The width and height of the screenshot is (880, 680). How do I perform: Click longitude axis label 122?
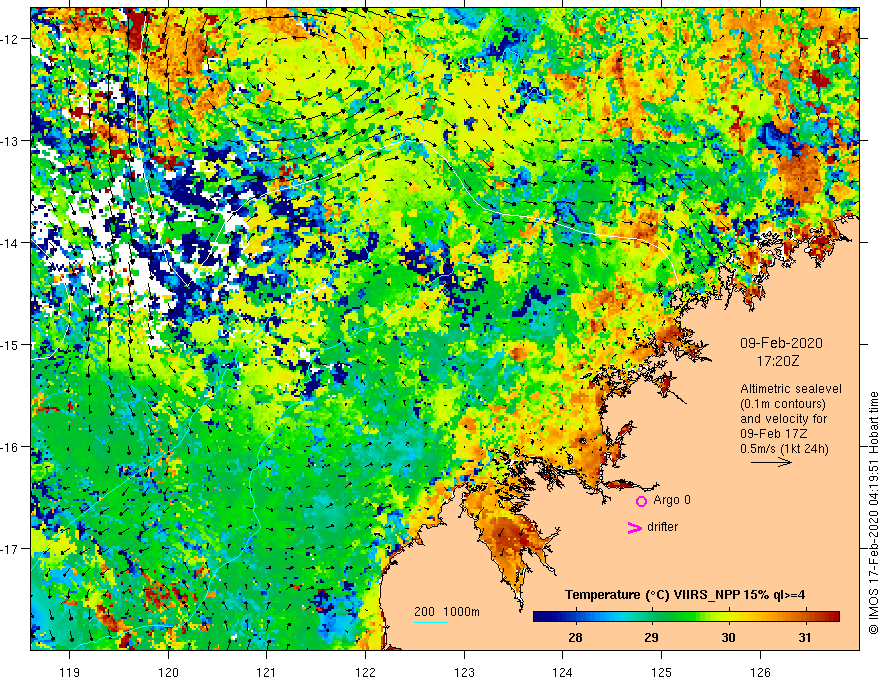click(365, 672)
